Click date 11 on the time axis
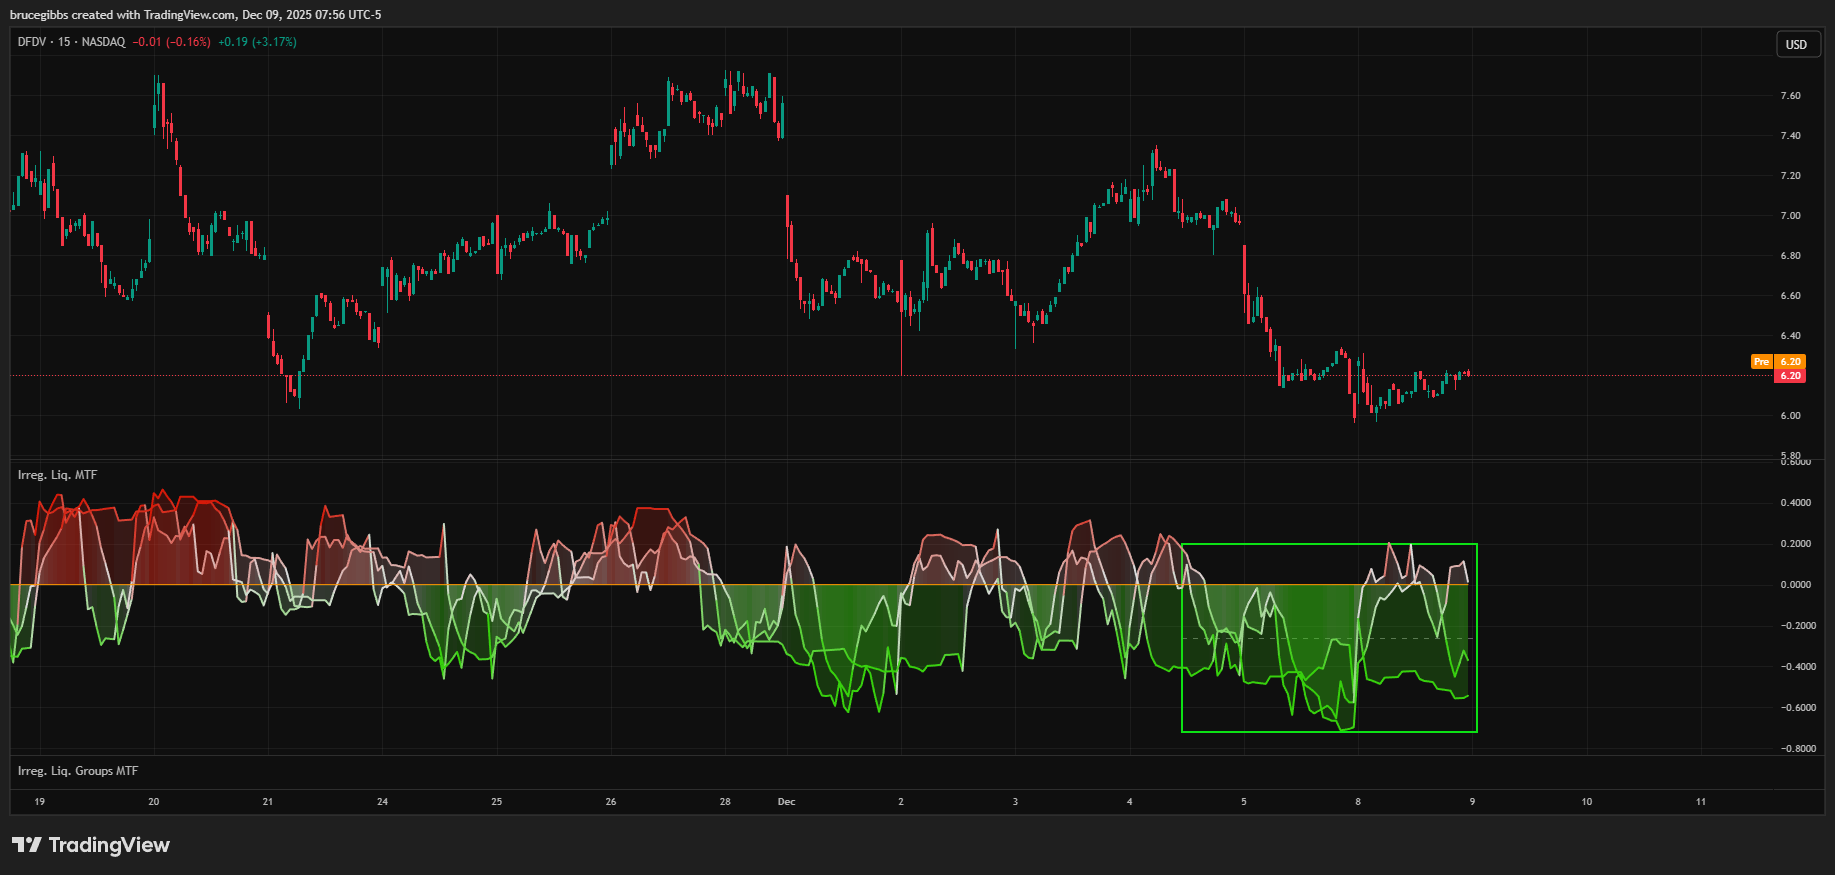The width and height of the screenshot is (1835, 875). click(1701, 802)
